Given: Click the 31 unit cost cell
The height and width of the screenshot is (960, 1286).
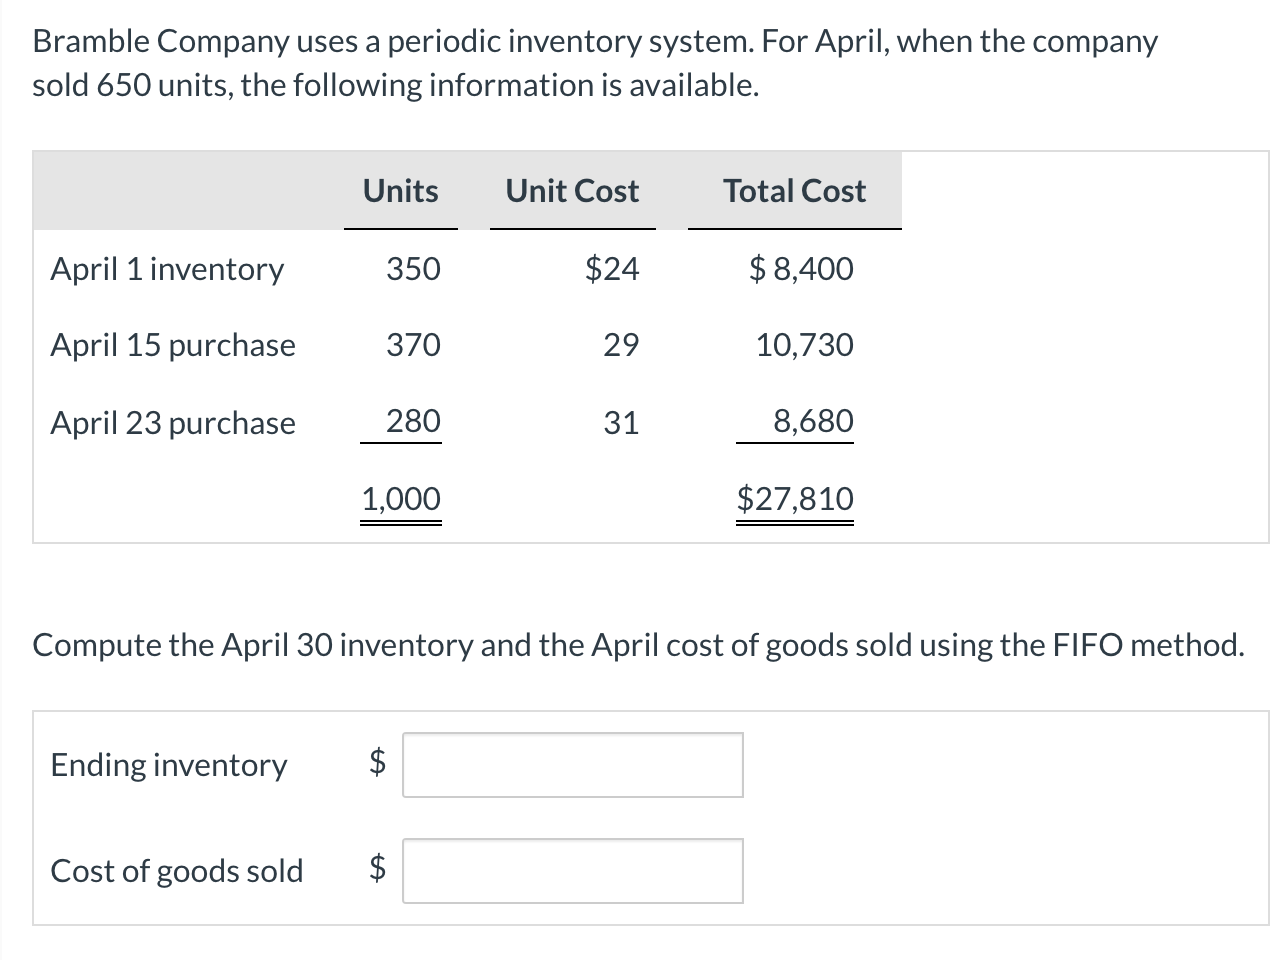Looking at the screenshot, I should (x=620, y=423).
